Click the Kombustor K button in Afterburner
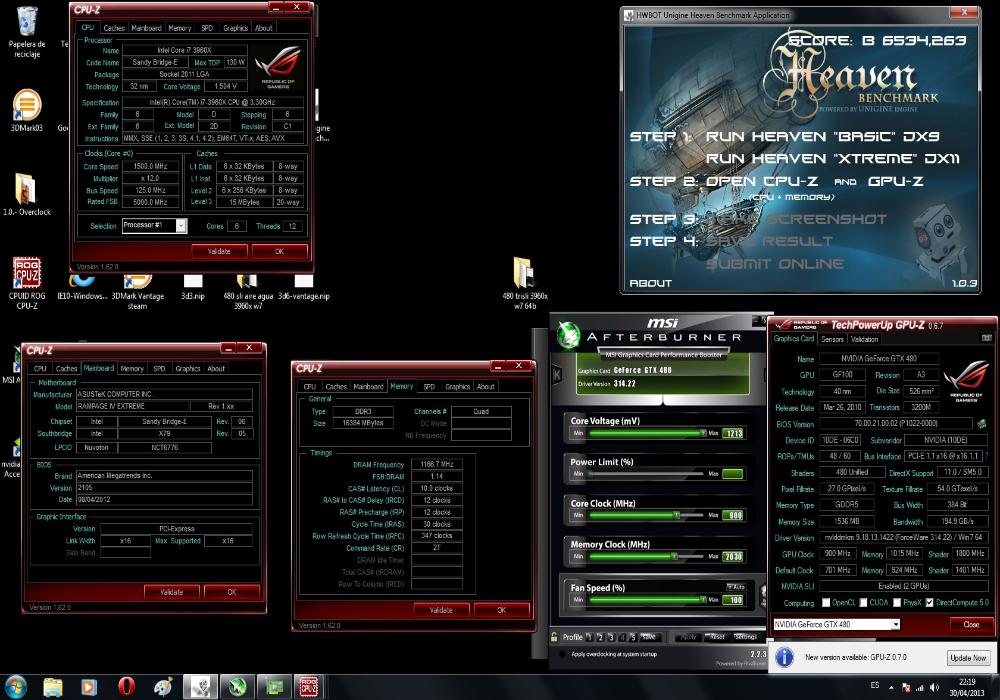The image size is (1000, 700). coord(557,375)
